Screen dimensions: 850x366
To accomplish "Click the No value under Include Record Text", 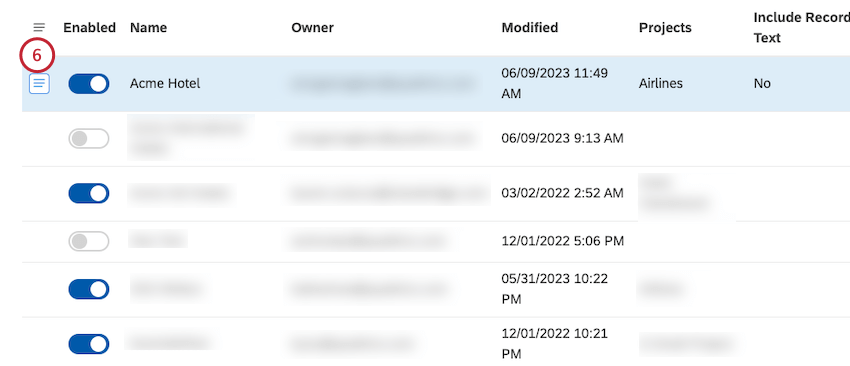I will [762, 84].
